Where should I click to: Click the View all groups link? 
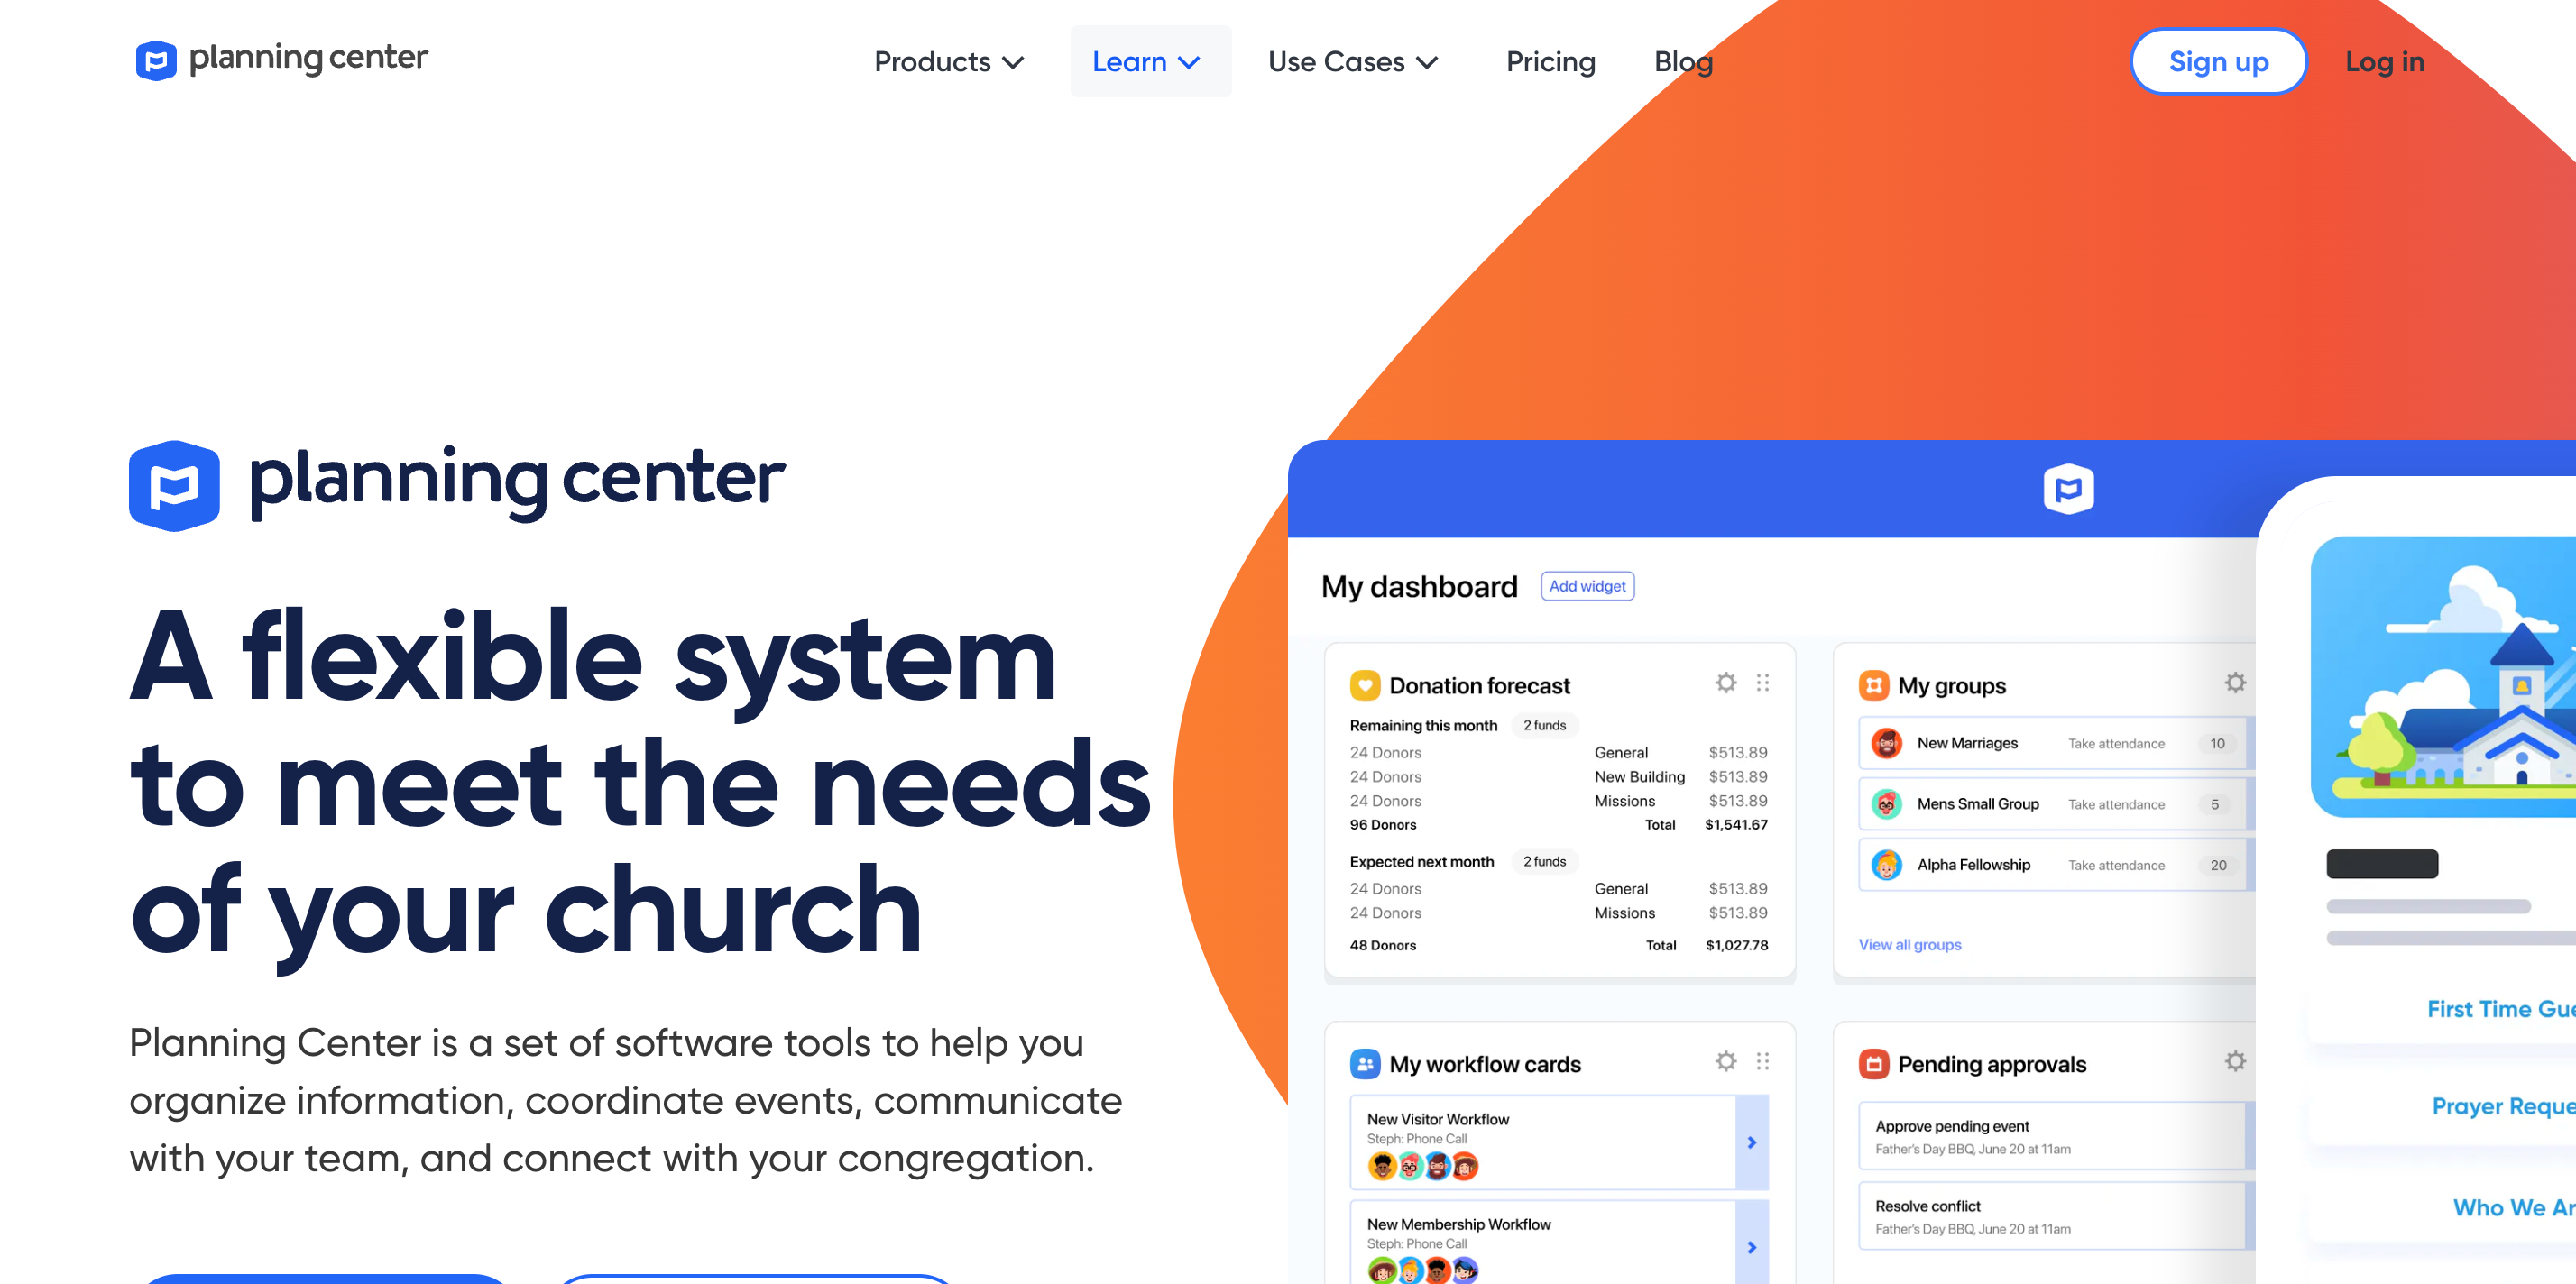[1909, 944]
